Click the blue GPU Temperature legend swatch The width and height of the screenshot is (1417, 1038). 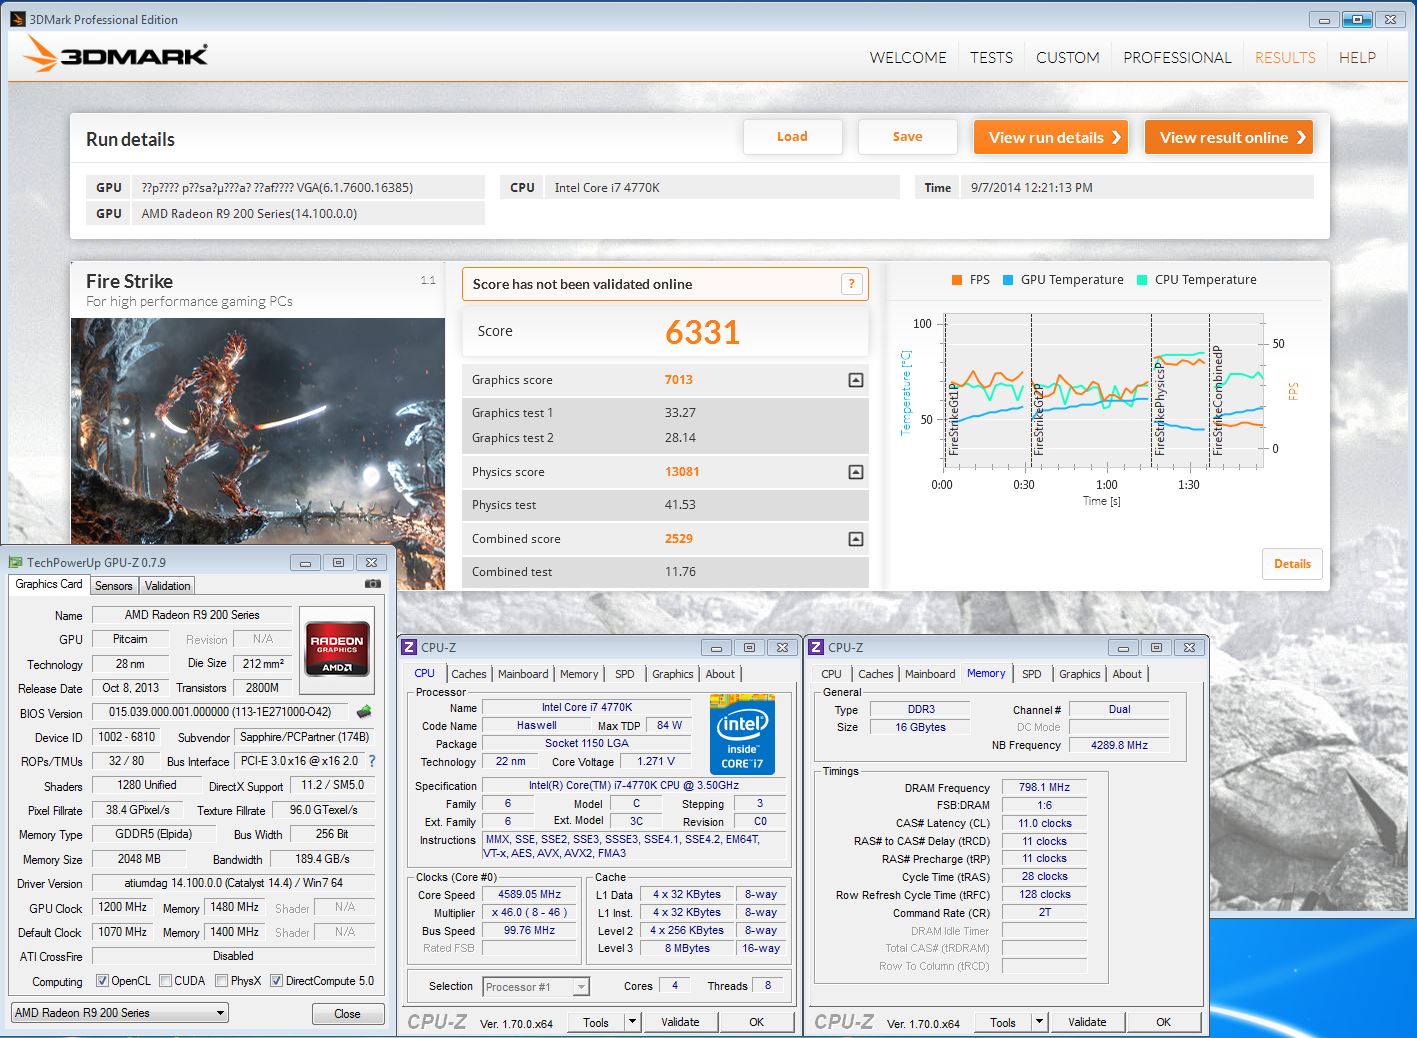coord(1008,280)
